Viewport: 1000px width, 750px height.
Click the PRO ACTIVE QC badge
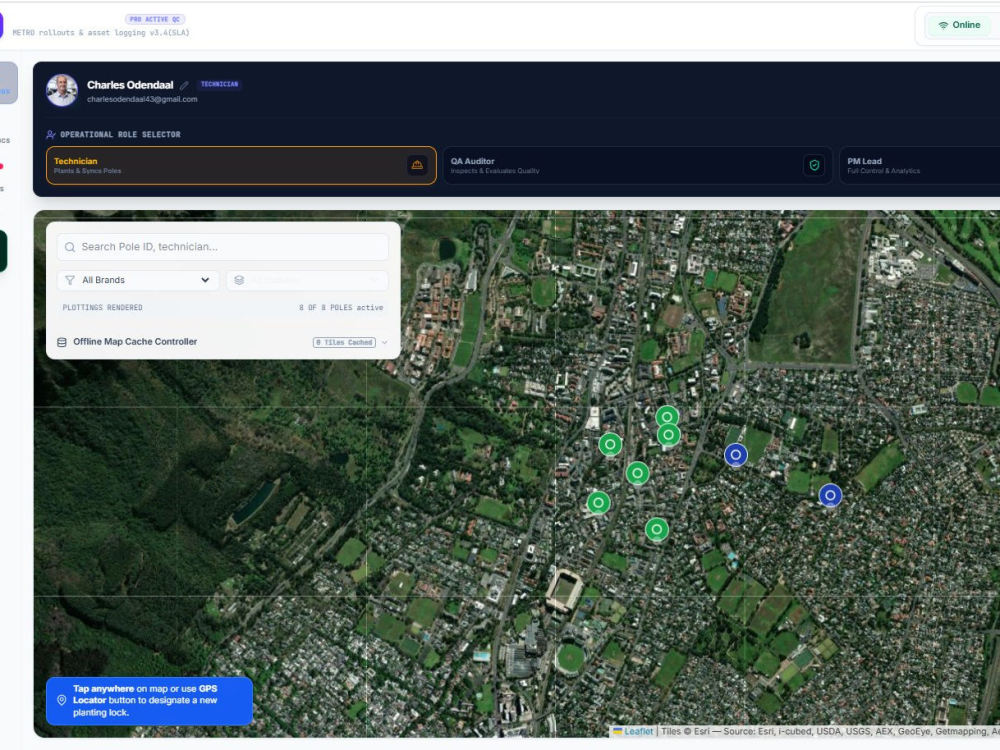[x=155, y=19]
